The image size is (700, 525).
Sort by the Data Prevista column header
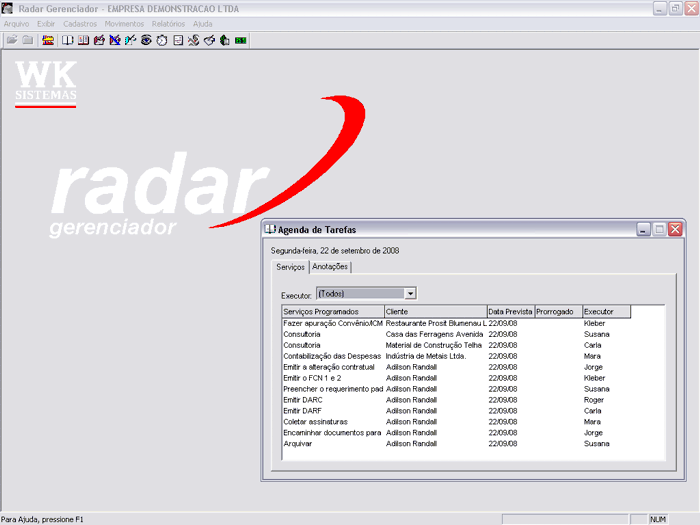510,312
